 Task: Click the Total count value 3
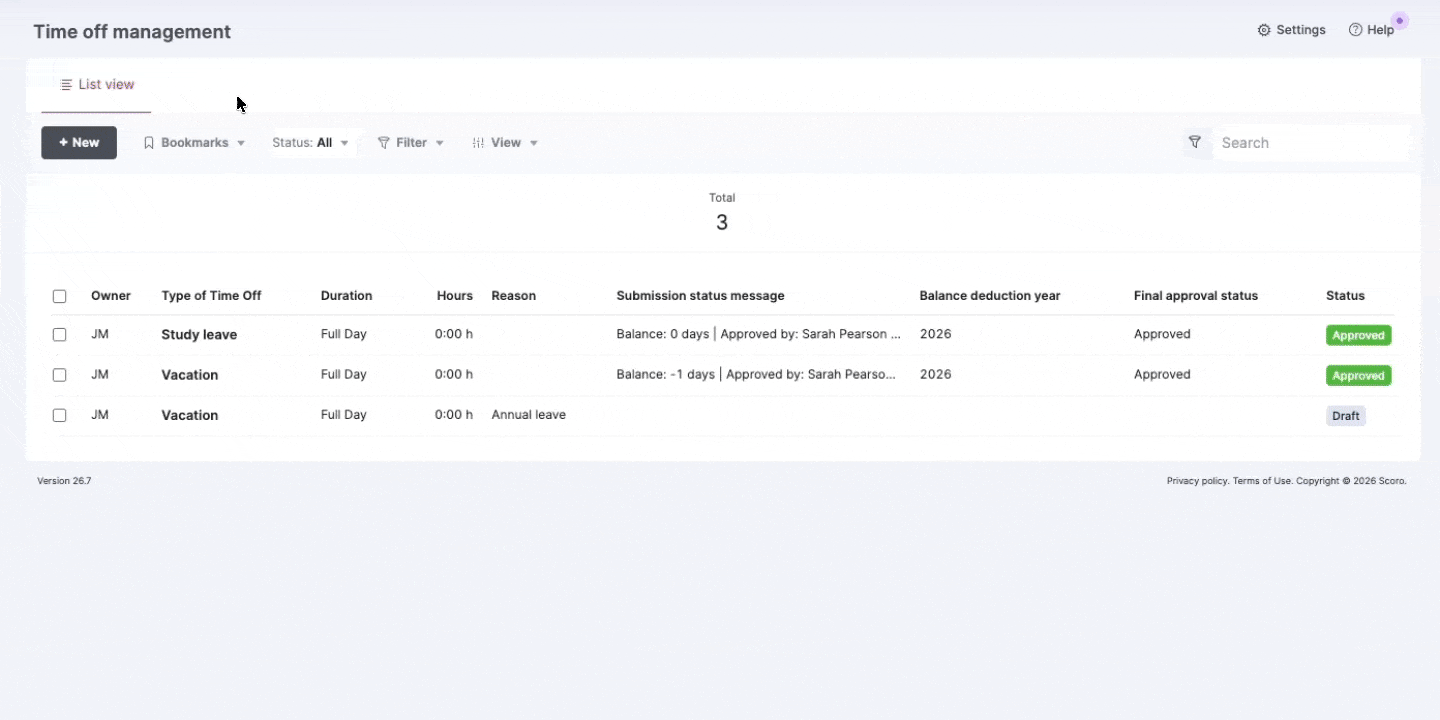click(x=722, y=223)
